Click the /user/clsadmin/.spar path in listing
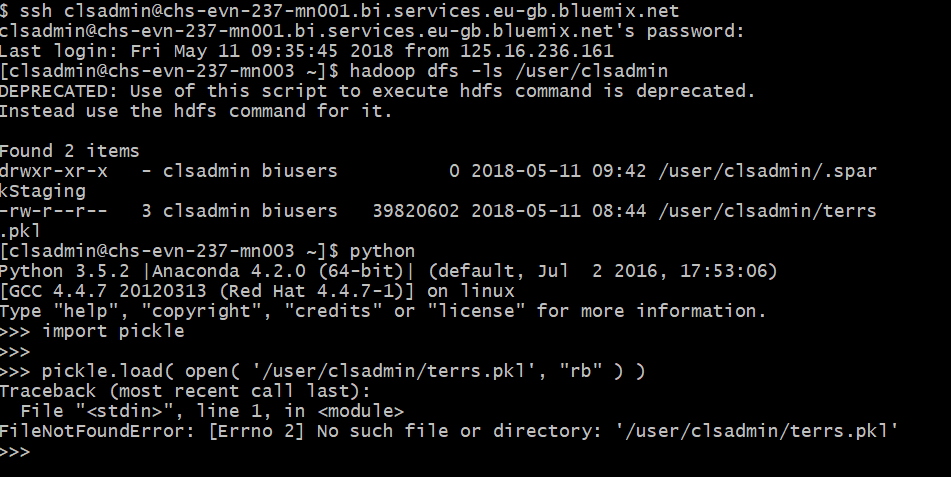Image resolution: width=951 pixels, height=477 pixels. tap(767, 171)
